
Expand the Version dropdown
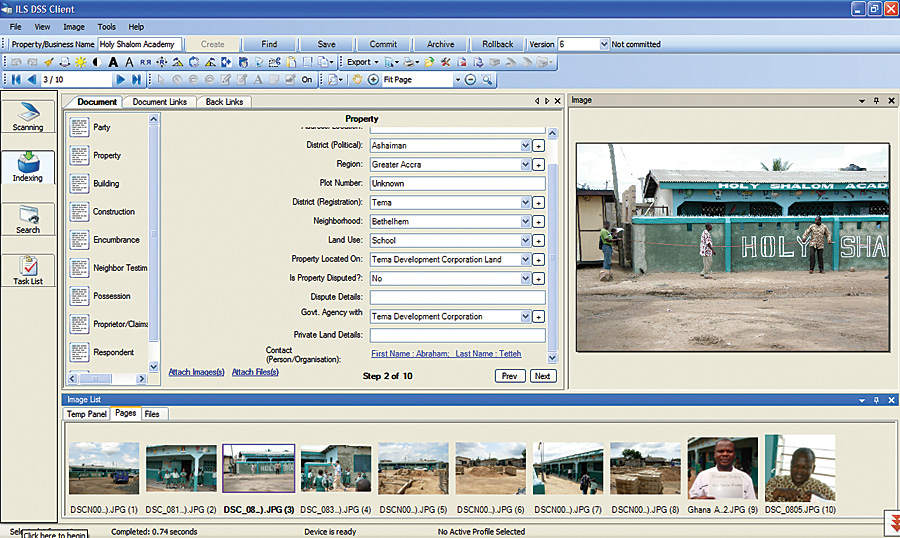pyautogui.click(x=603, y=44)
